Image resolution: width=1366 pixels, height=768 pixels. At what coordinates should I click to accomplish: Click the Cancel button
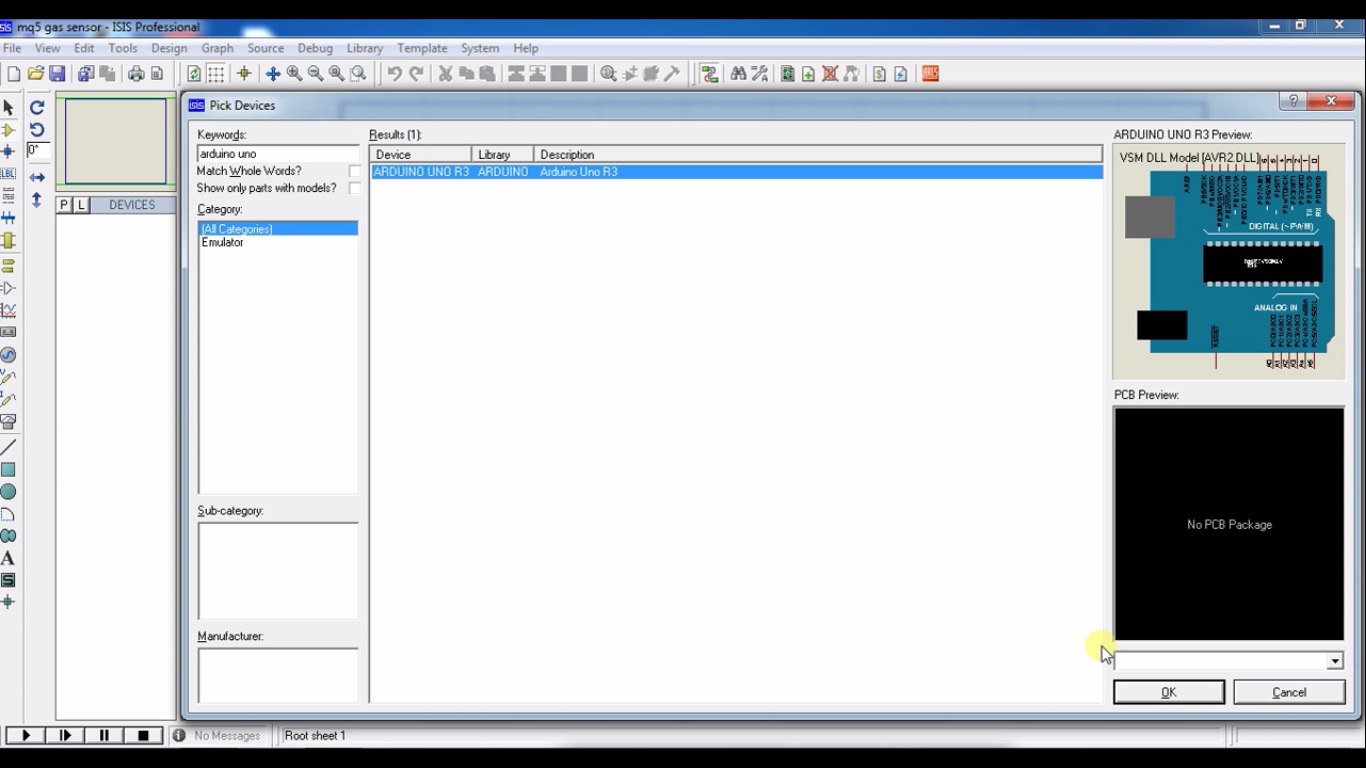(1289, 692)
